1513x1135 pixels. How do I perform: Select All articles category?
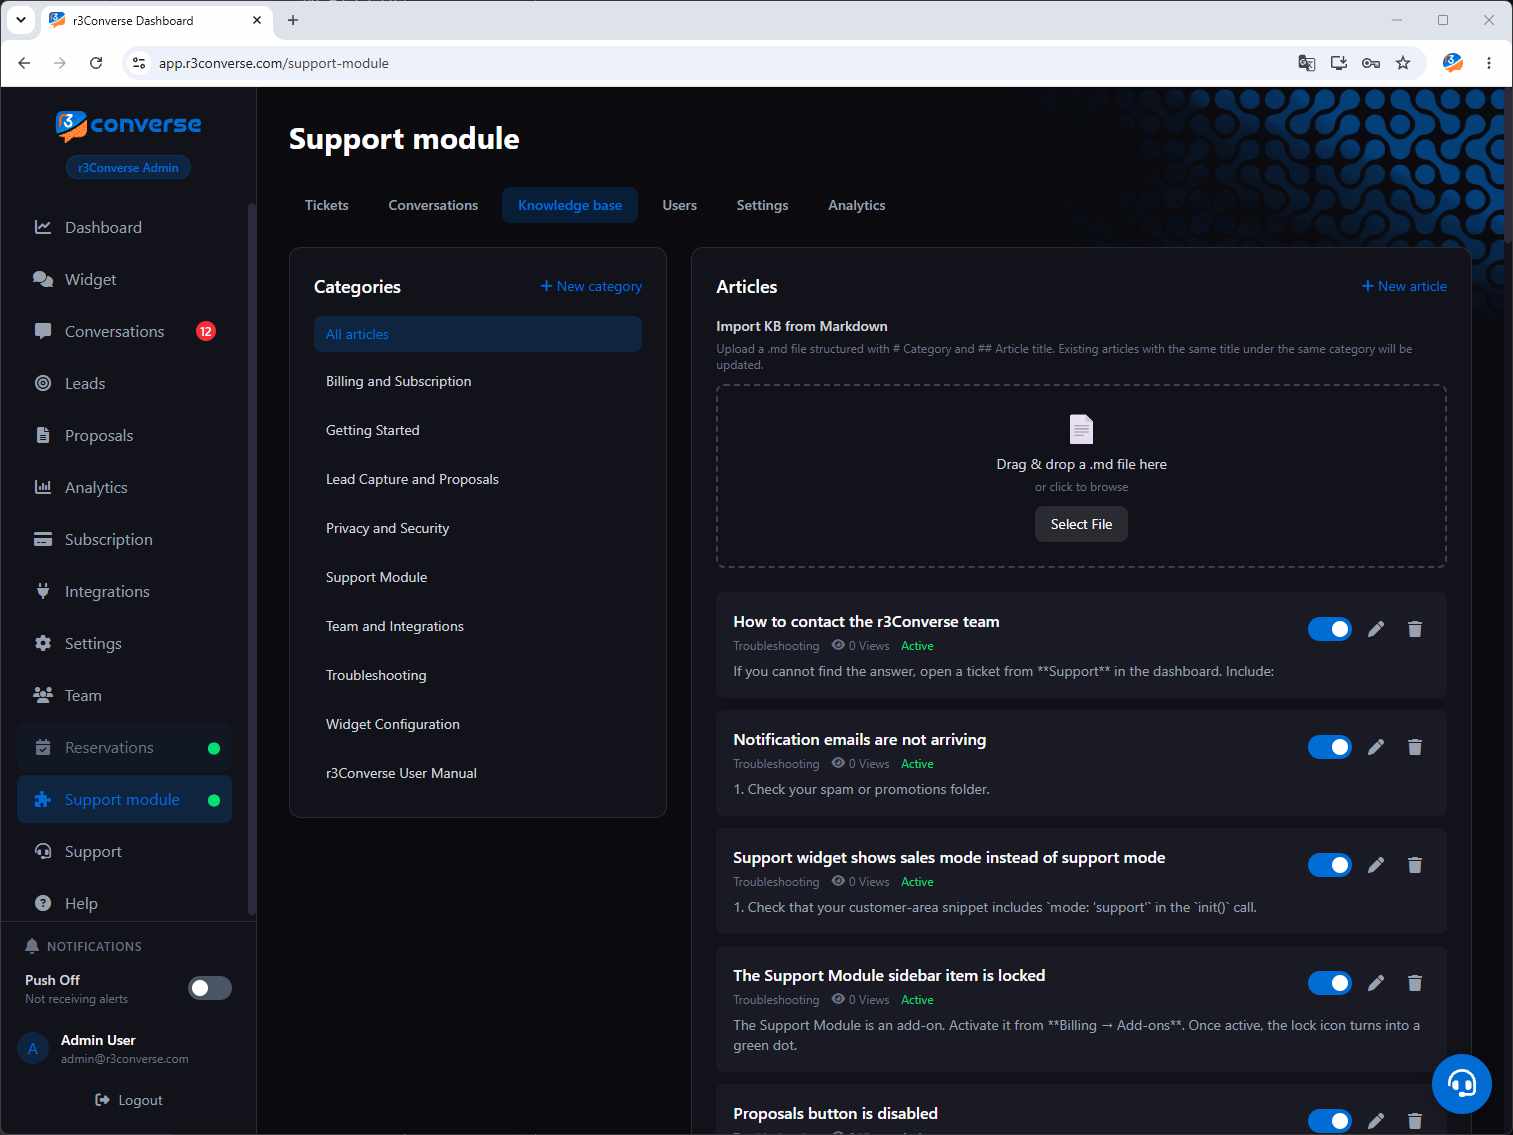(478, 334)
